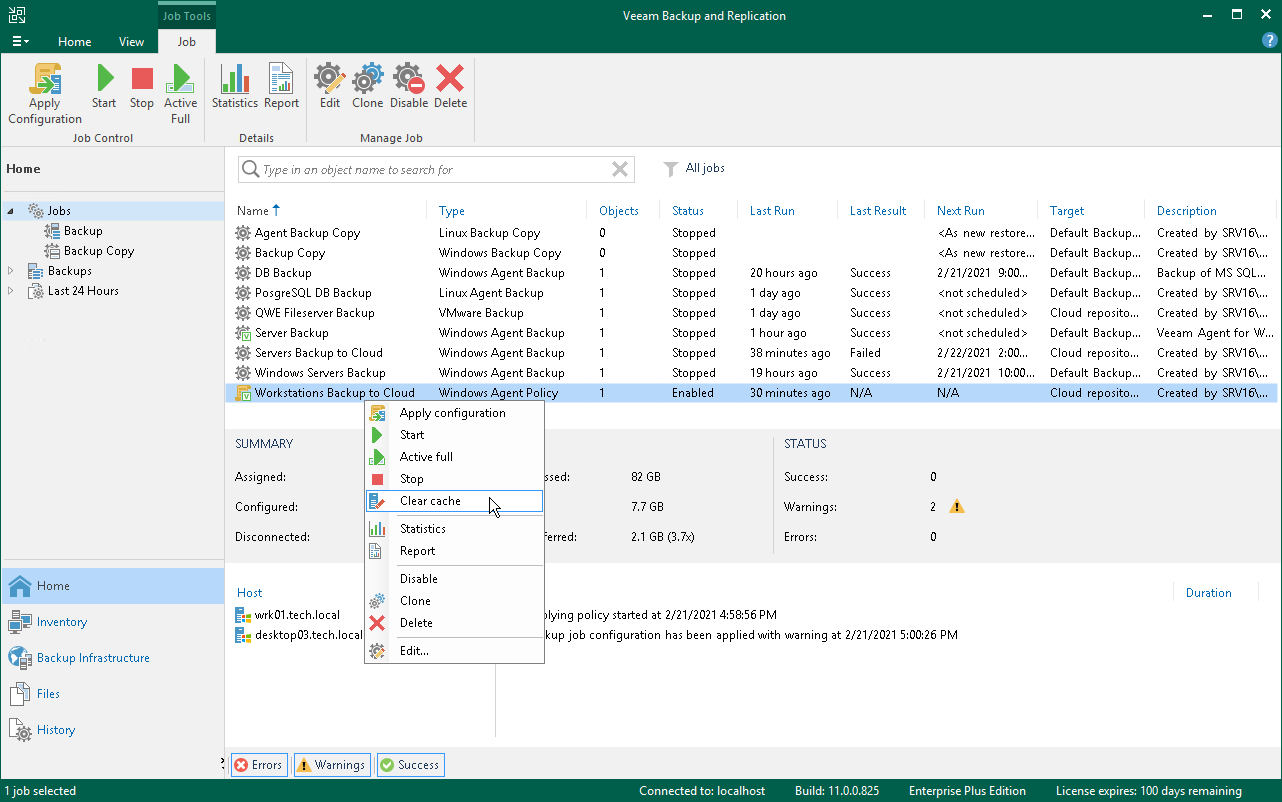Switch to the Home ribbon tab
Viewport: 1282px width, 802px height.
click(x=74, y=42)
